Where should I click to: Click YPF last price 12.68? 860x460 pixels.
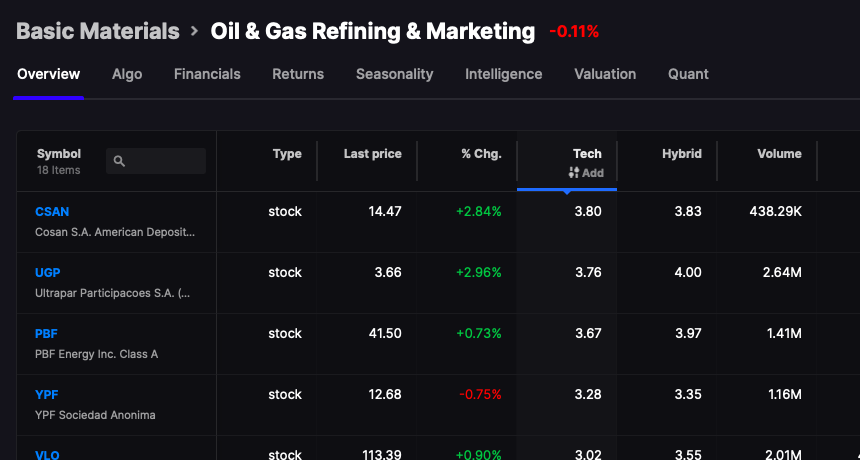pos(385,394)
